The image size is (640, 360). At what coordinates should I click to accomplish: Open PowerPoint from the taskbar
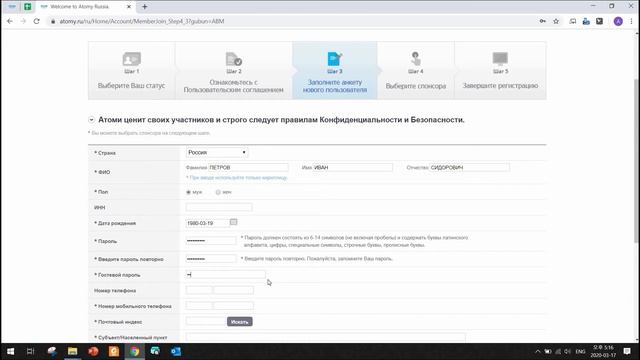(93, 351)
